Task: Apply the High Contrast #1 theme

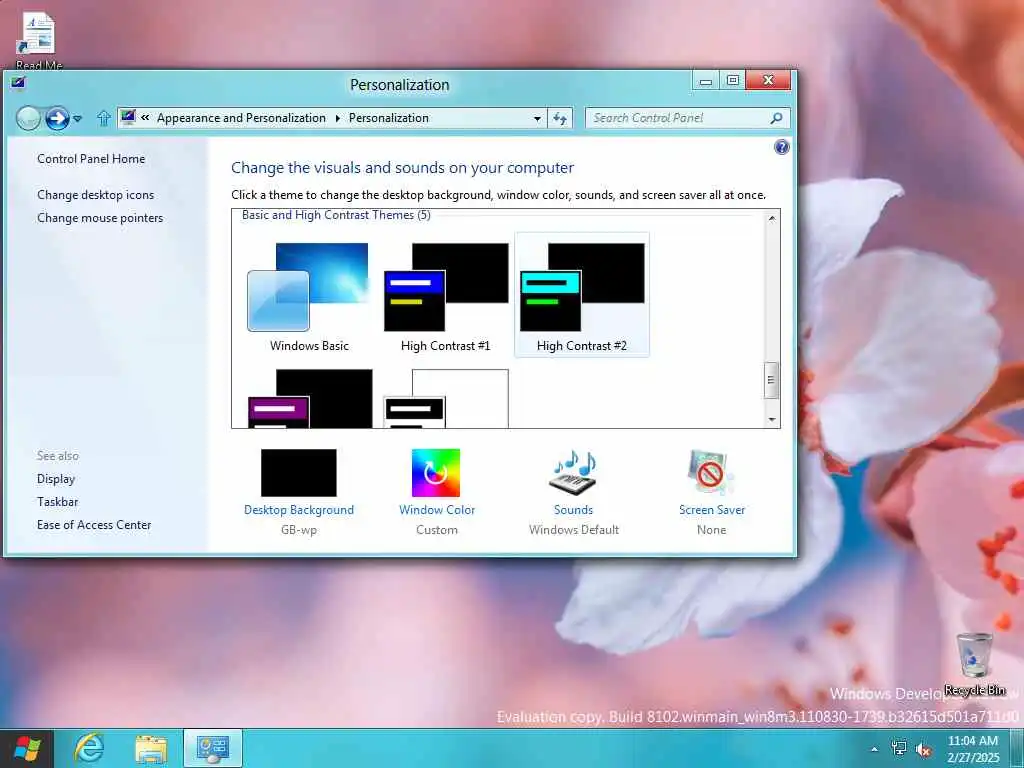Action: 445,297
